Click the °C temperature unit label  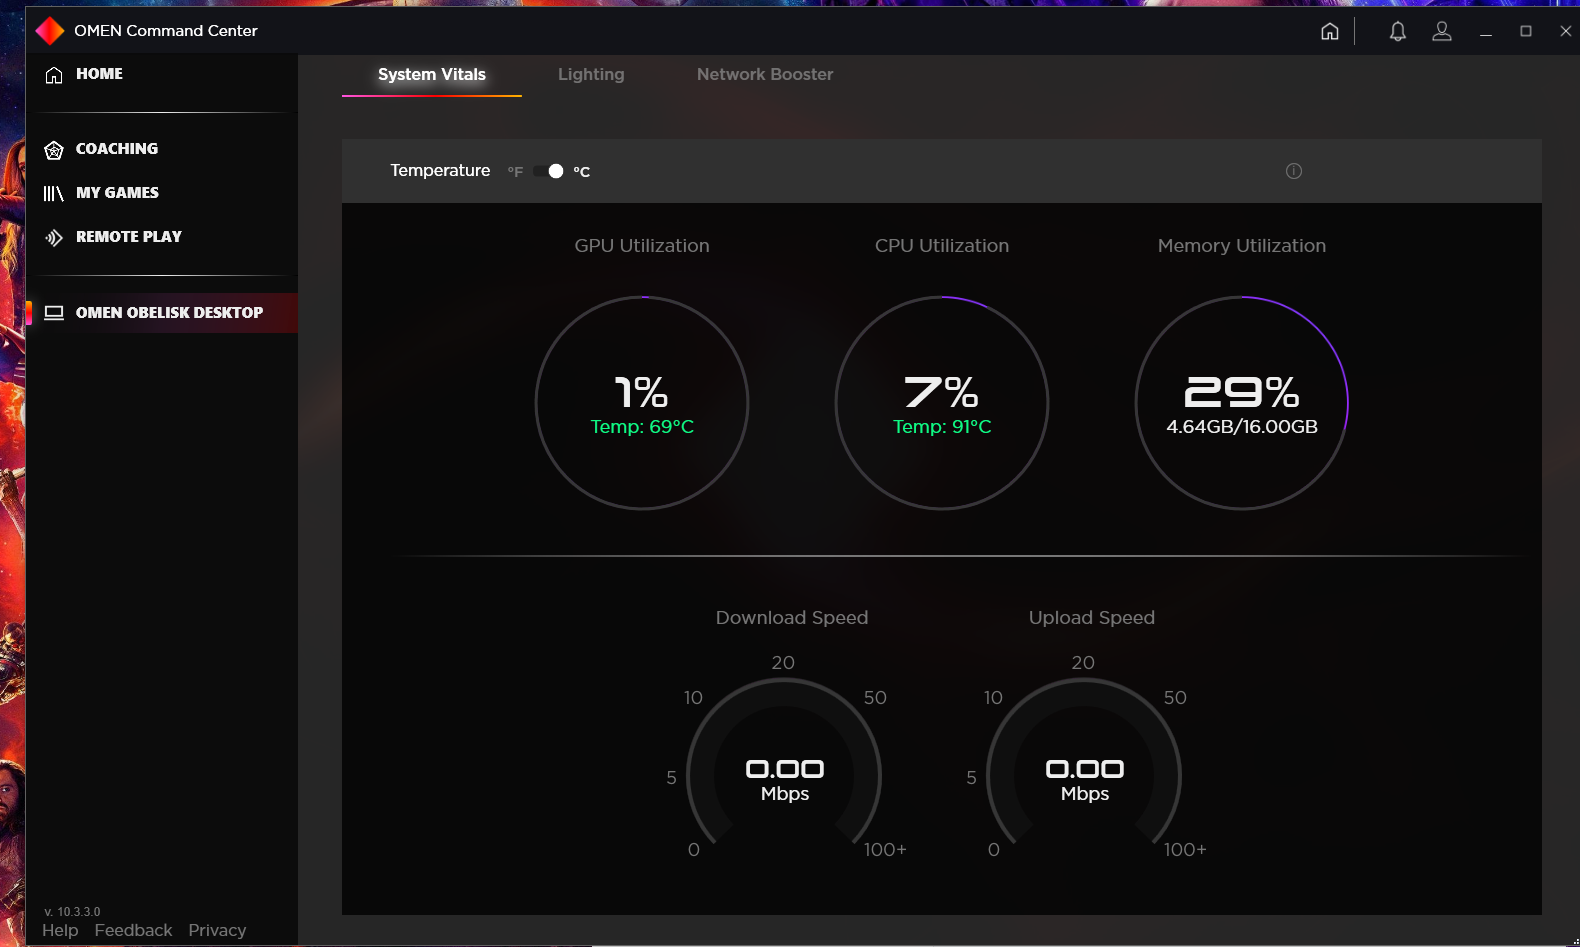[x=581, y=172]
